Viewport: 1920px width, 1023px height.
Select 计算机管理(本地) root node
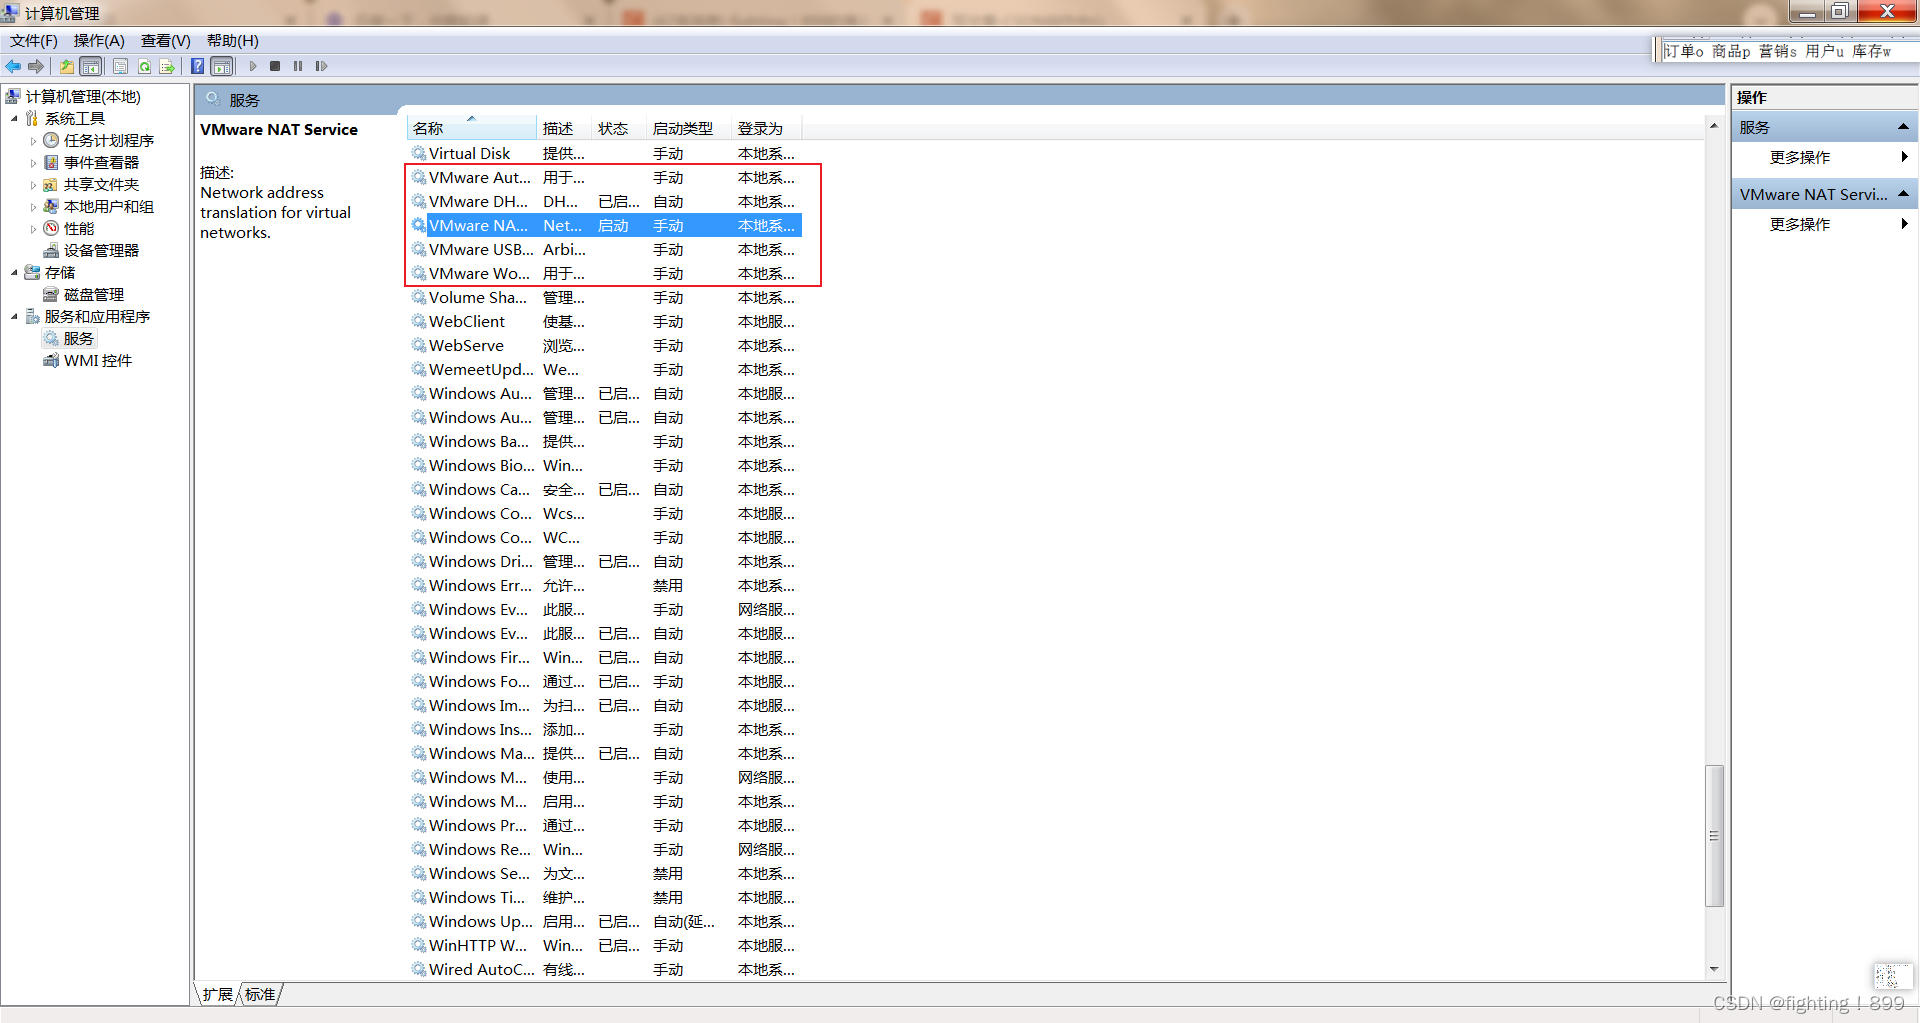coord(83,97)
